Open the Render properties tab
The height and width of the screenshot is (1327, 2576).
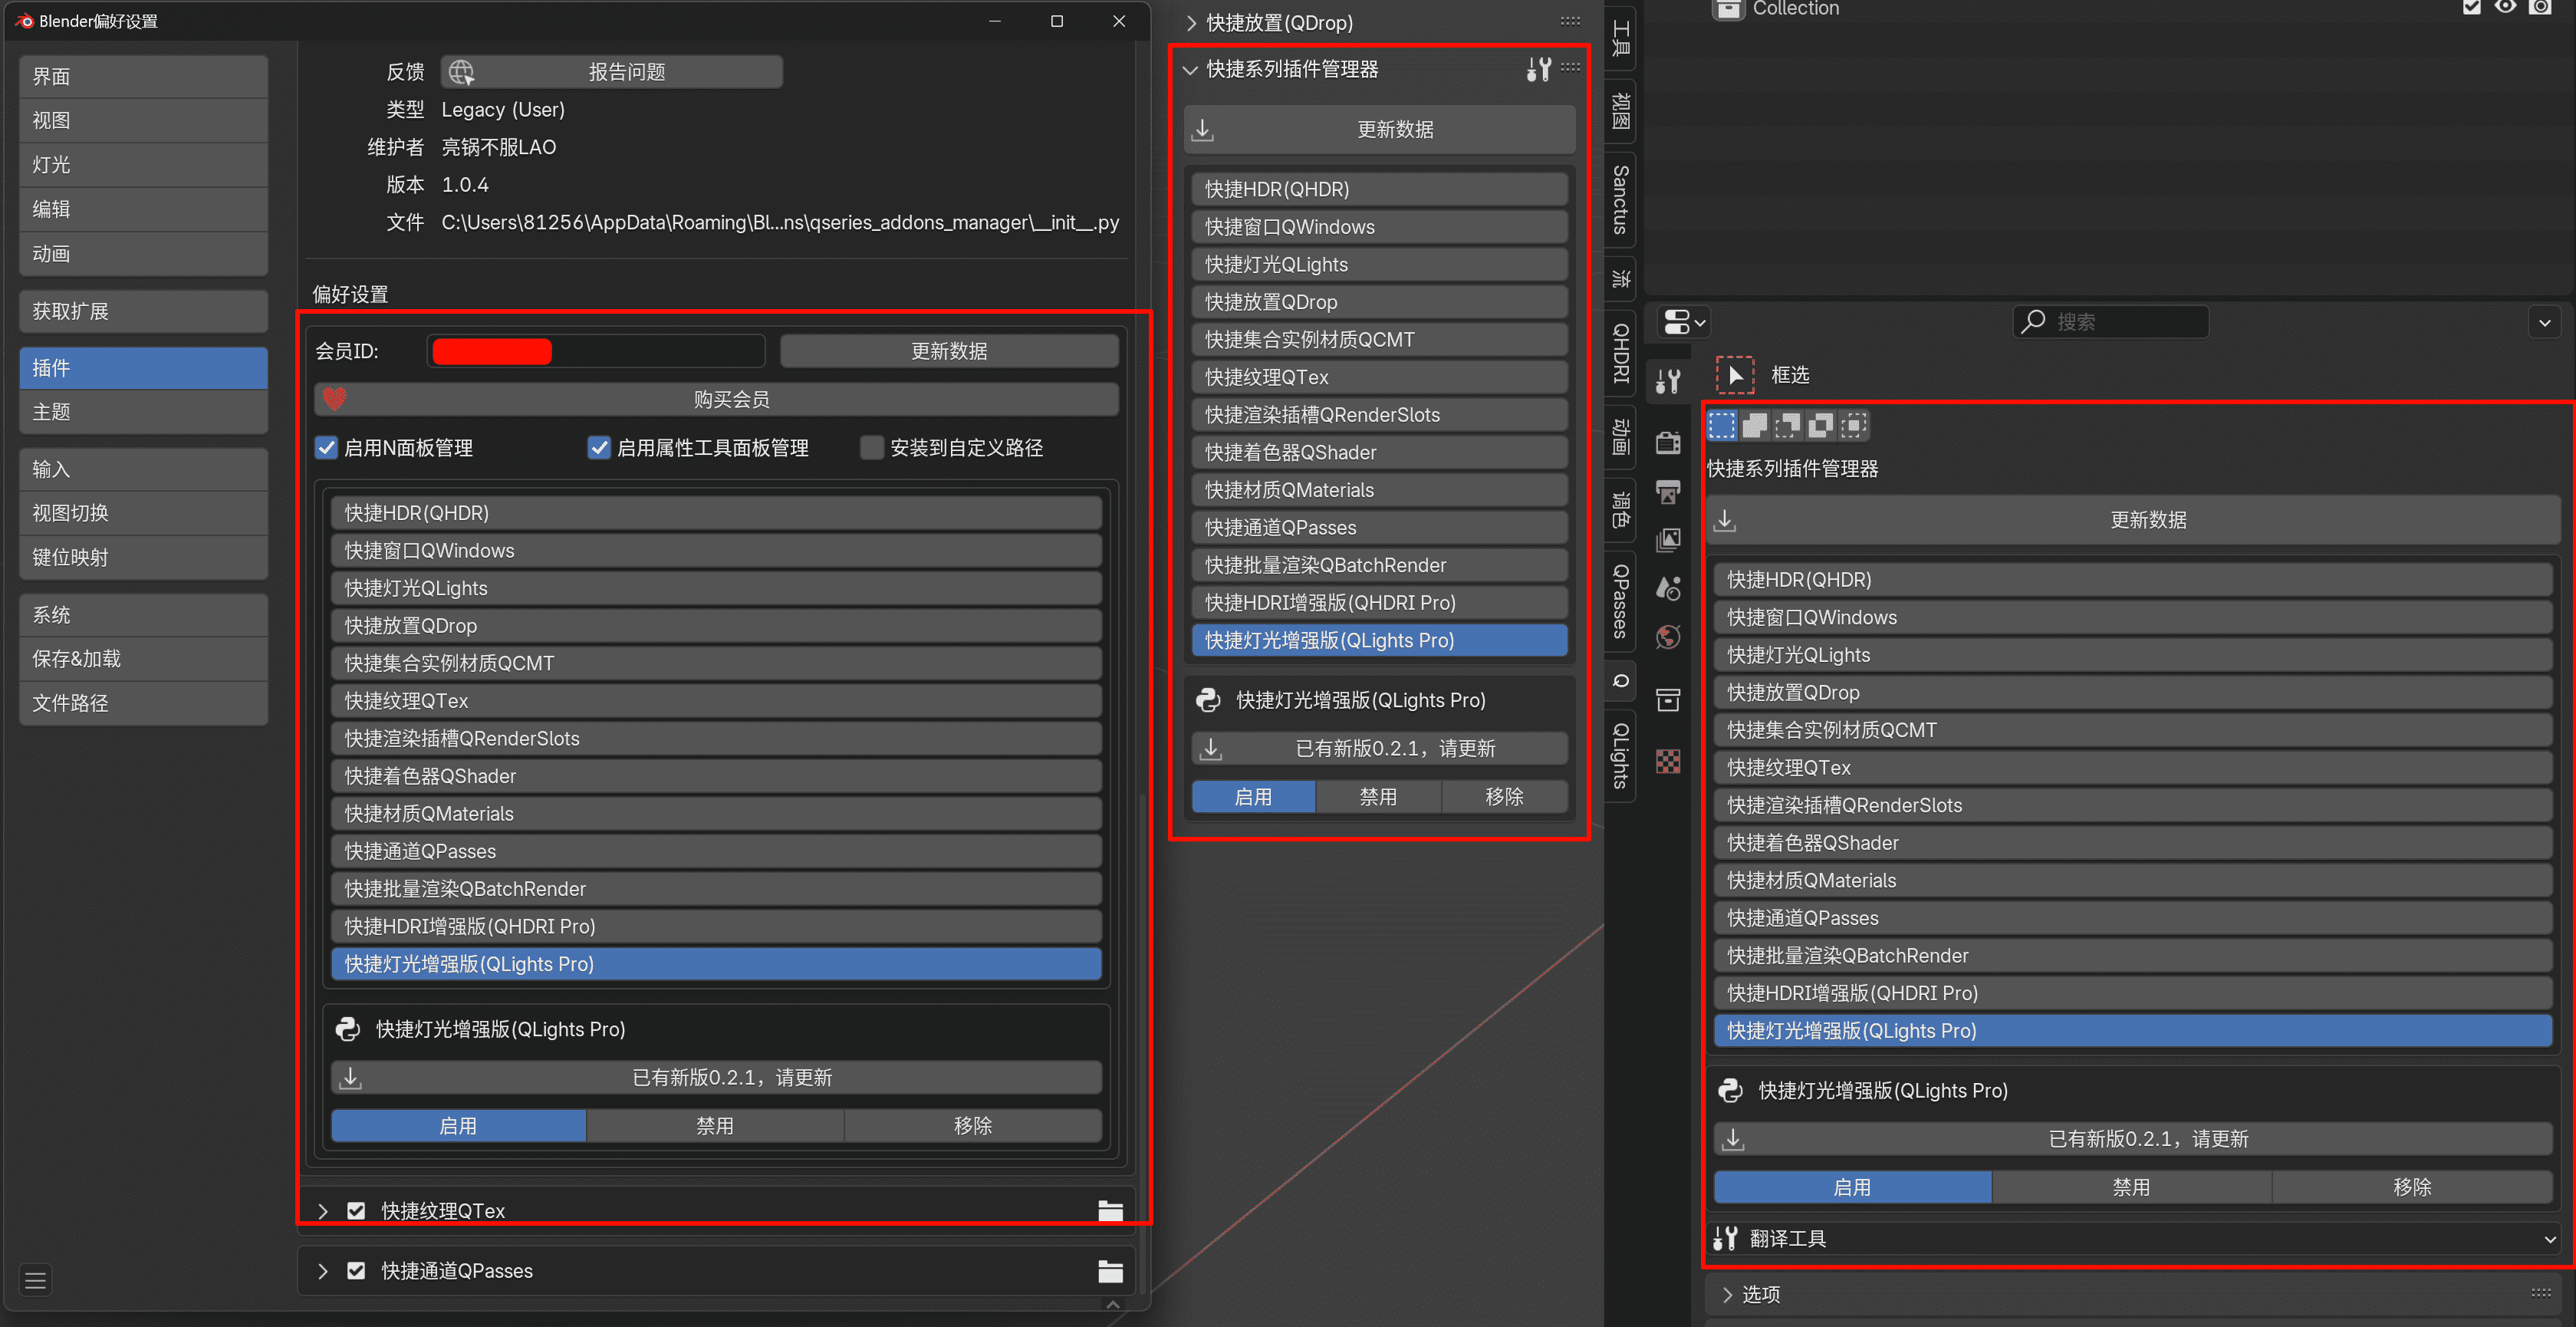tap(1668, 442)
